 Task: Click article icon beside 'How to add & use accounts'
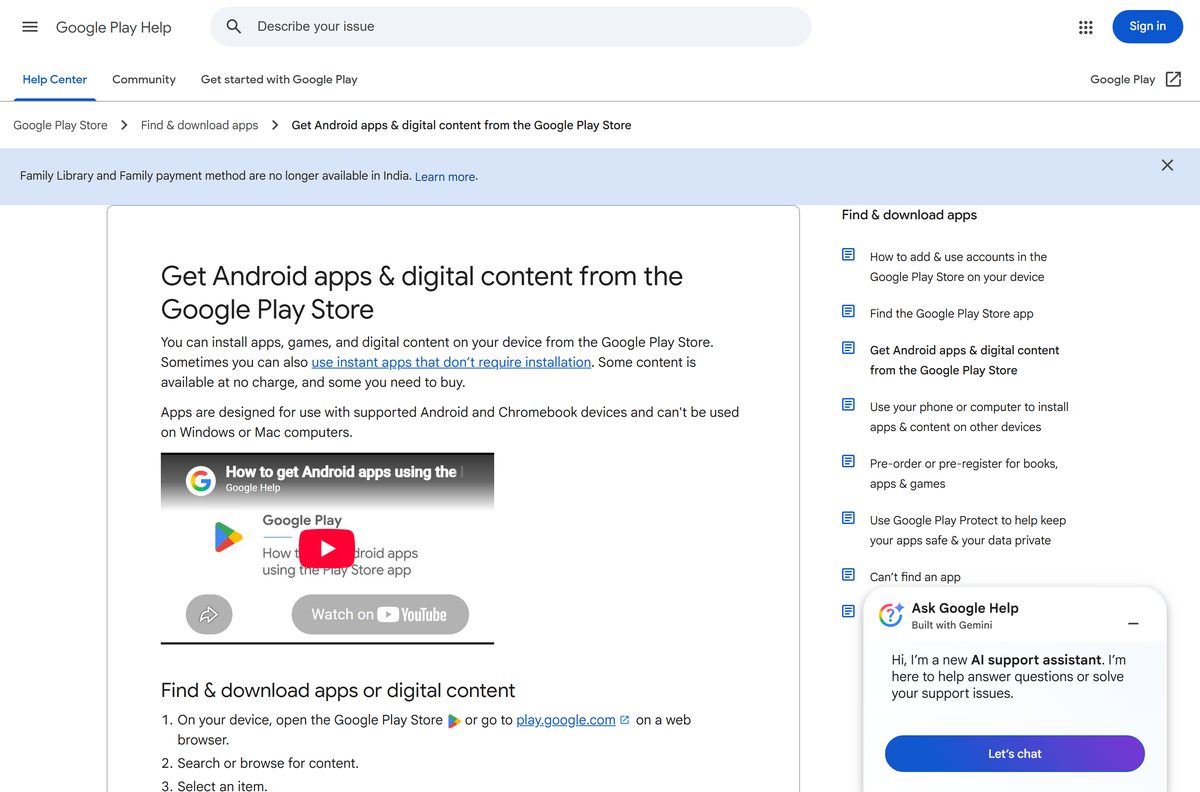[849, 255]
